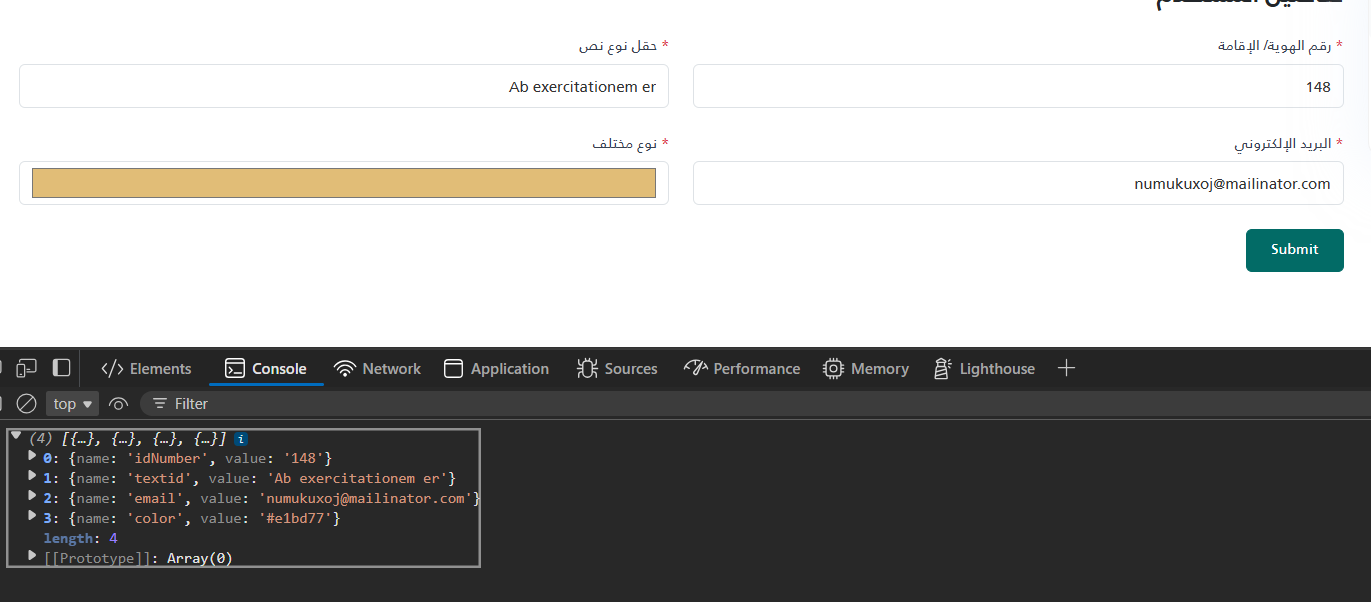Open live expression eye icon
The width and height of the screenshot is (1371, 602).
tap(118, 404)
